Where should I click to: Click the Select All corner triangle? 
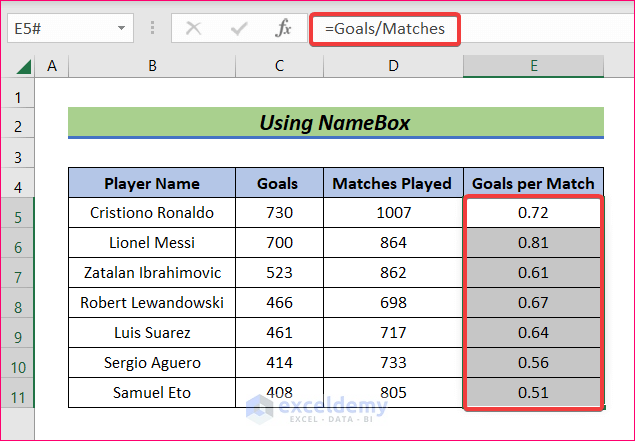[x=24, y=67]
